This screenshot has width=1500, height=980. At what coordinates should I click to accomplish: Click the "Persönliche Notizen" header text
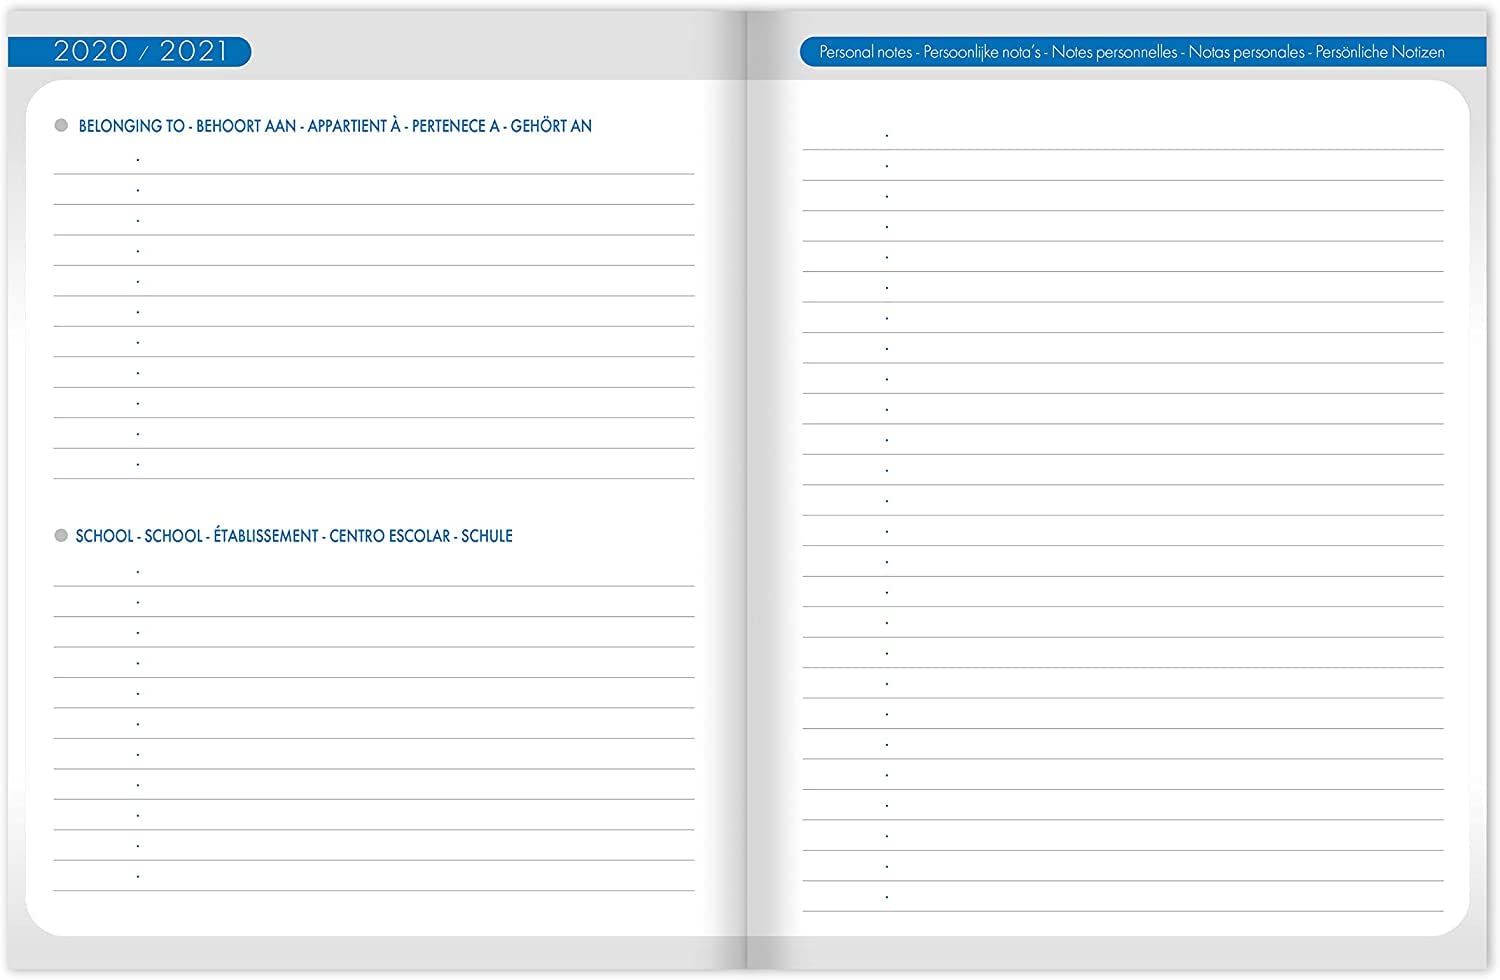[1380, 52]
